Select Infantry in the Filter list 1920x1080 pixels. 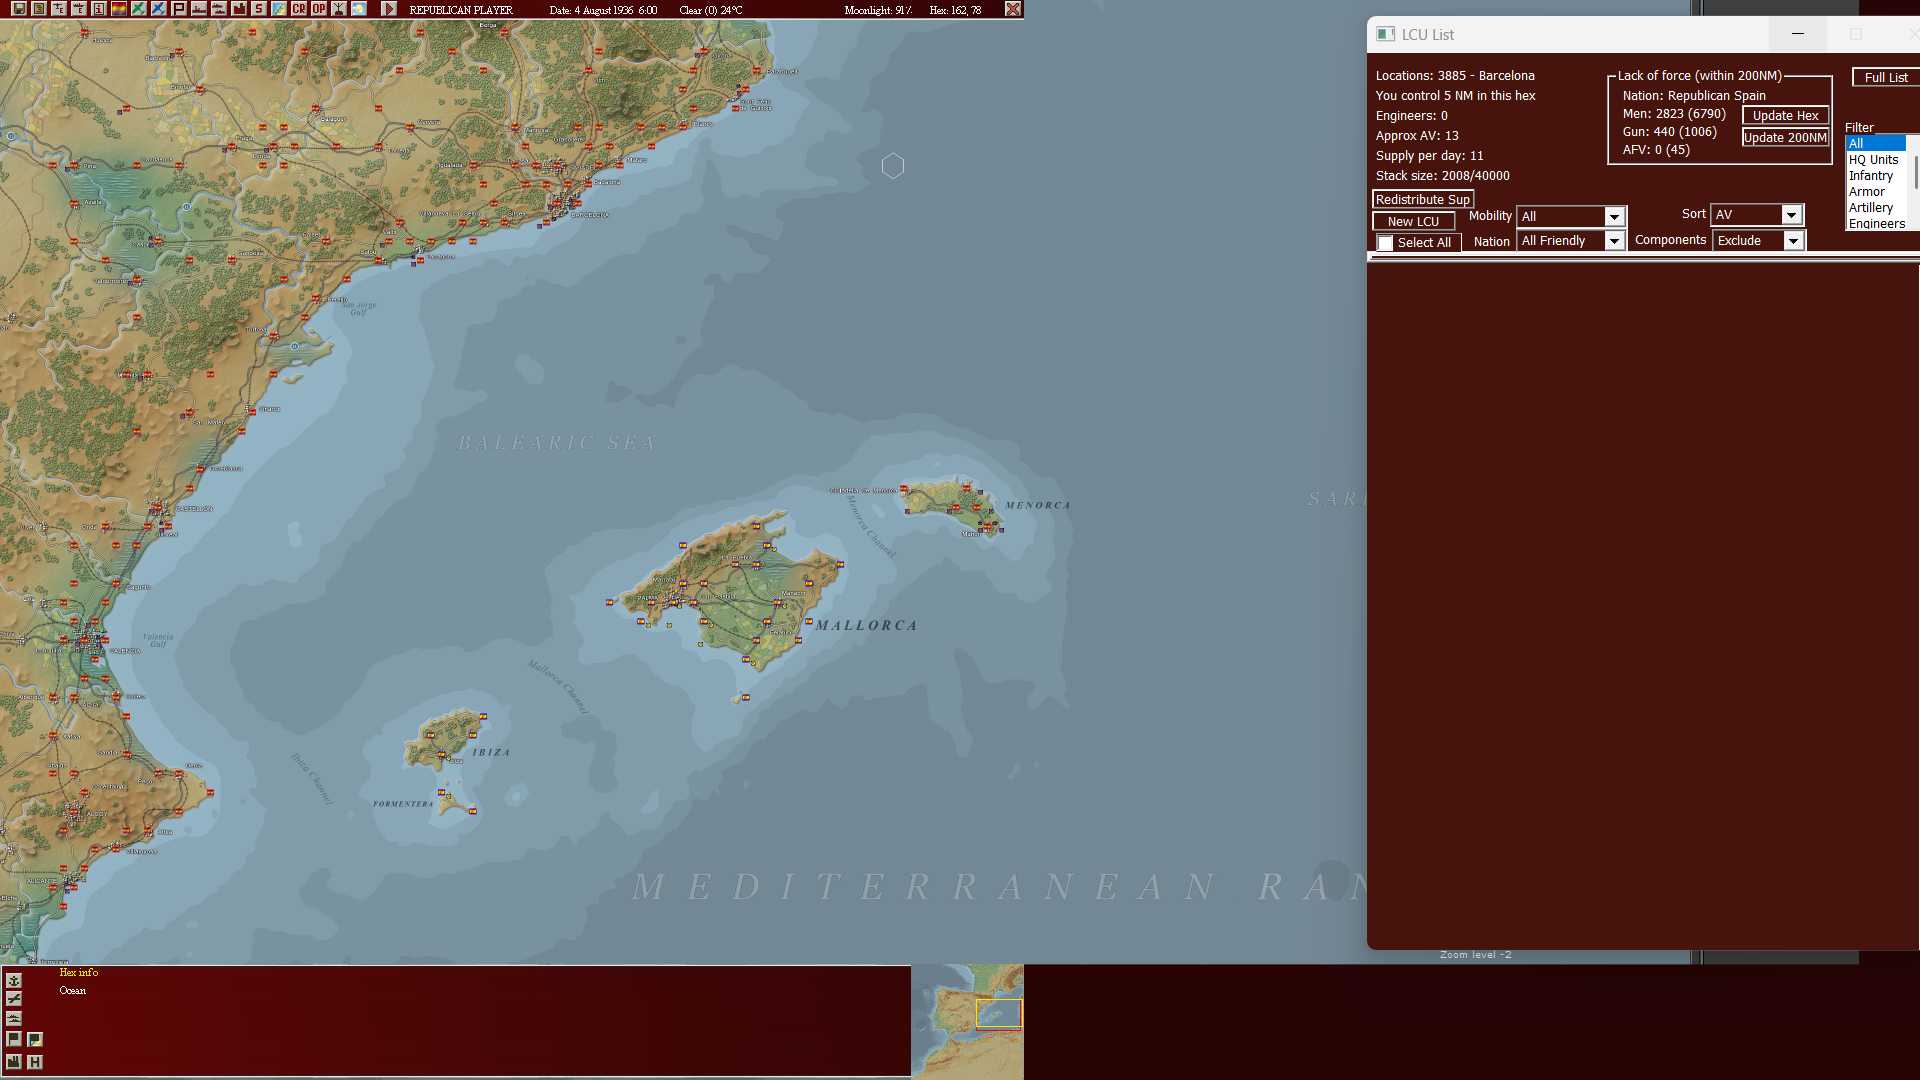[1871, 175]
